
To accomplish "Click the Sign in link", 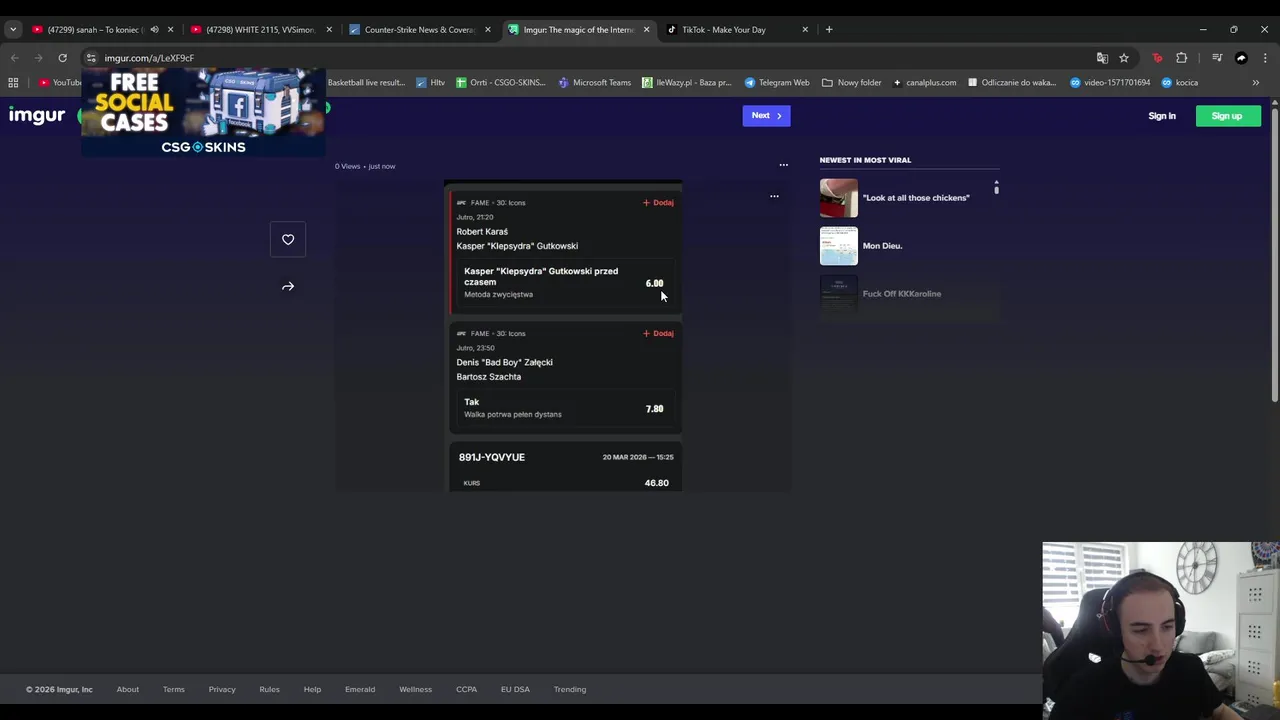I will click(1162, 116).
